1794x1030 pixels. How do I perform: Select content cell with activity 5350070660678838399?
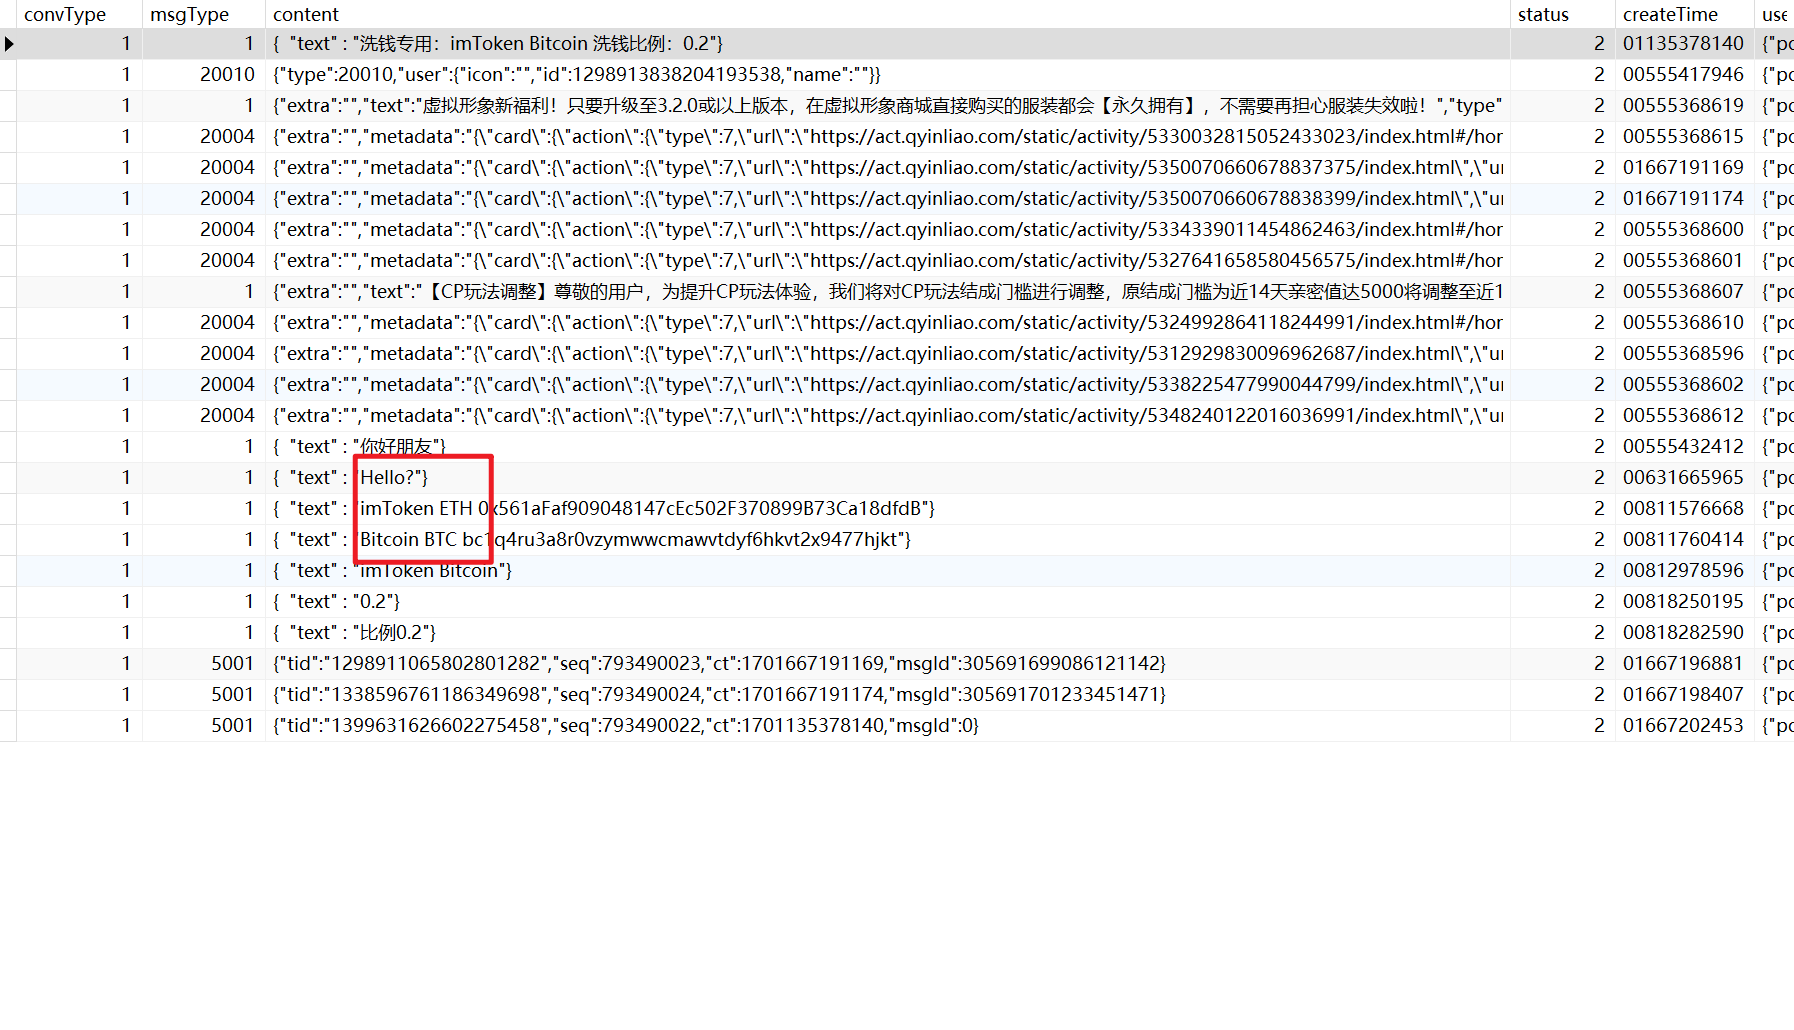point(887,199)
